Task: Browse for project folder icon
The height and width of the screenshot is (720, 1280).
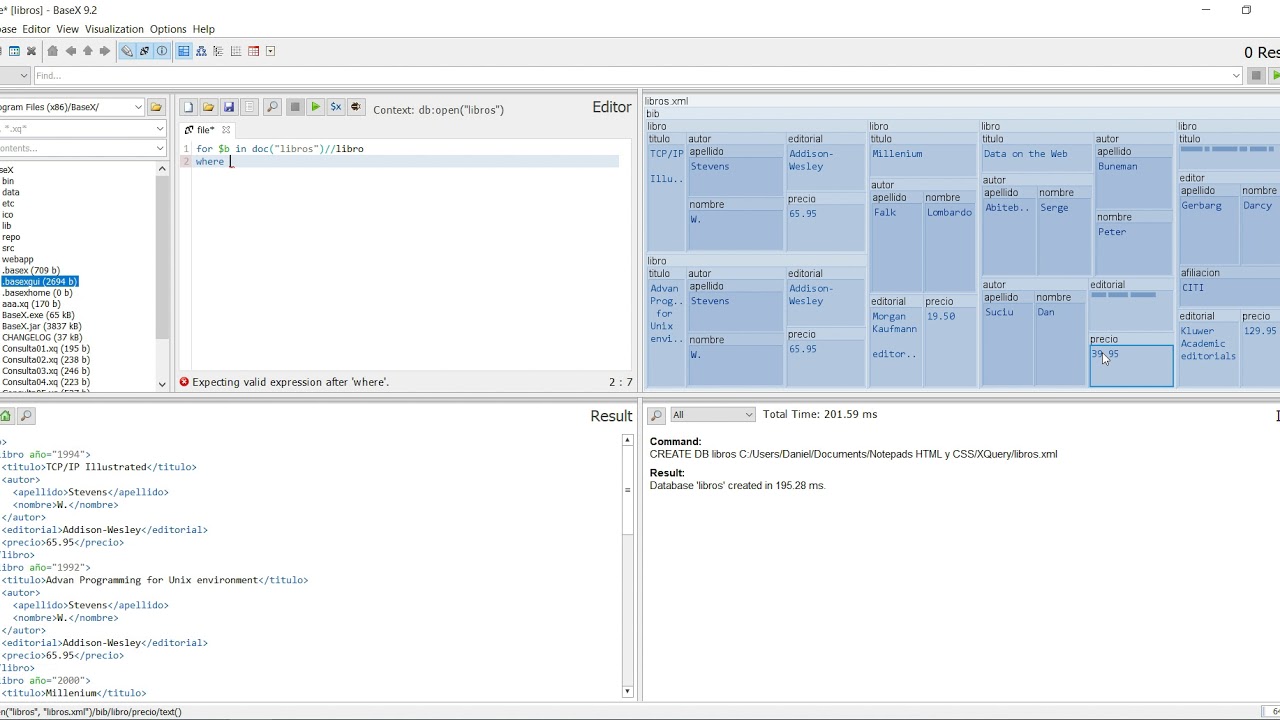Action: 156,107
